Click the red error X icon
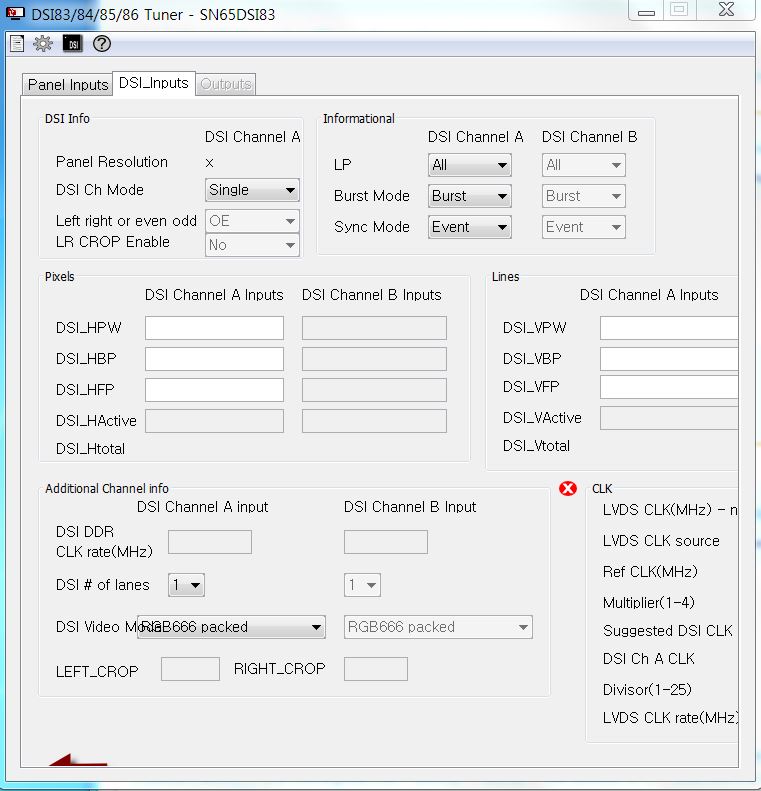The width and height of the screenshot is (761, 791). point(568,488)
